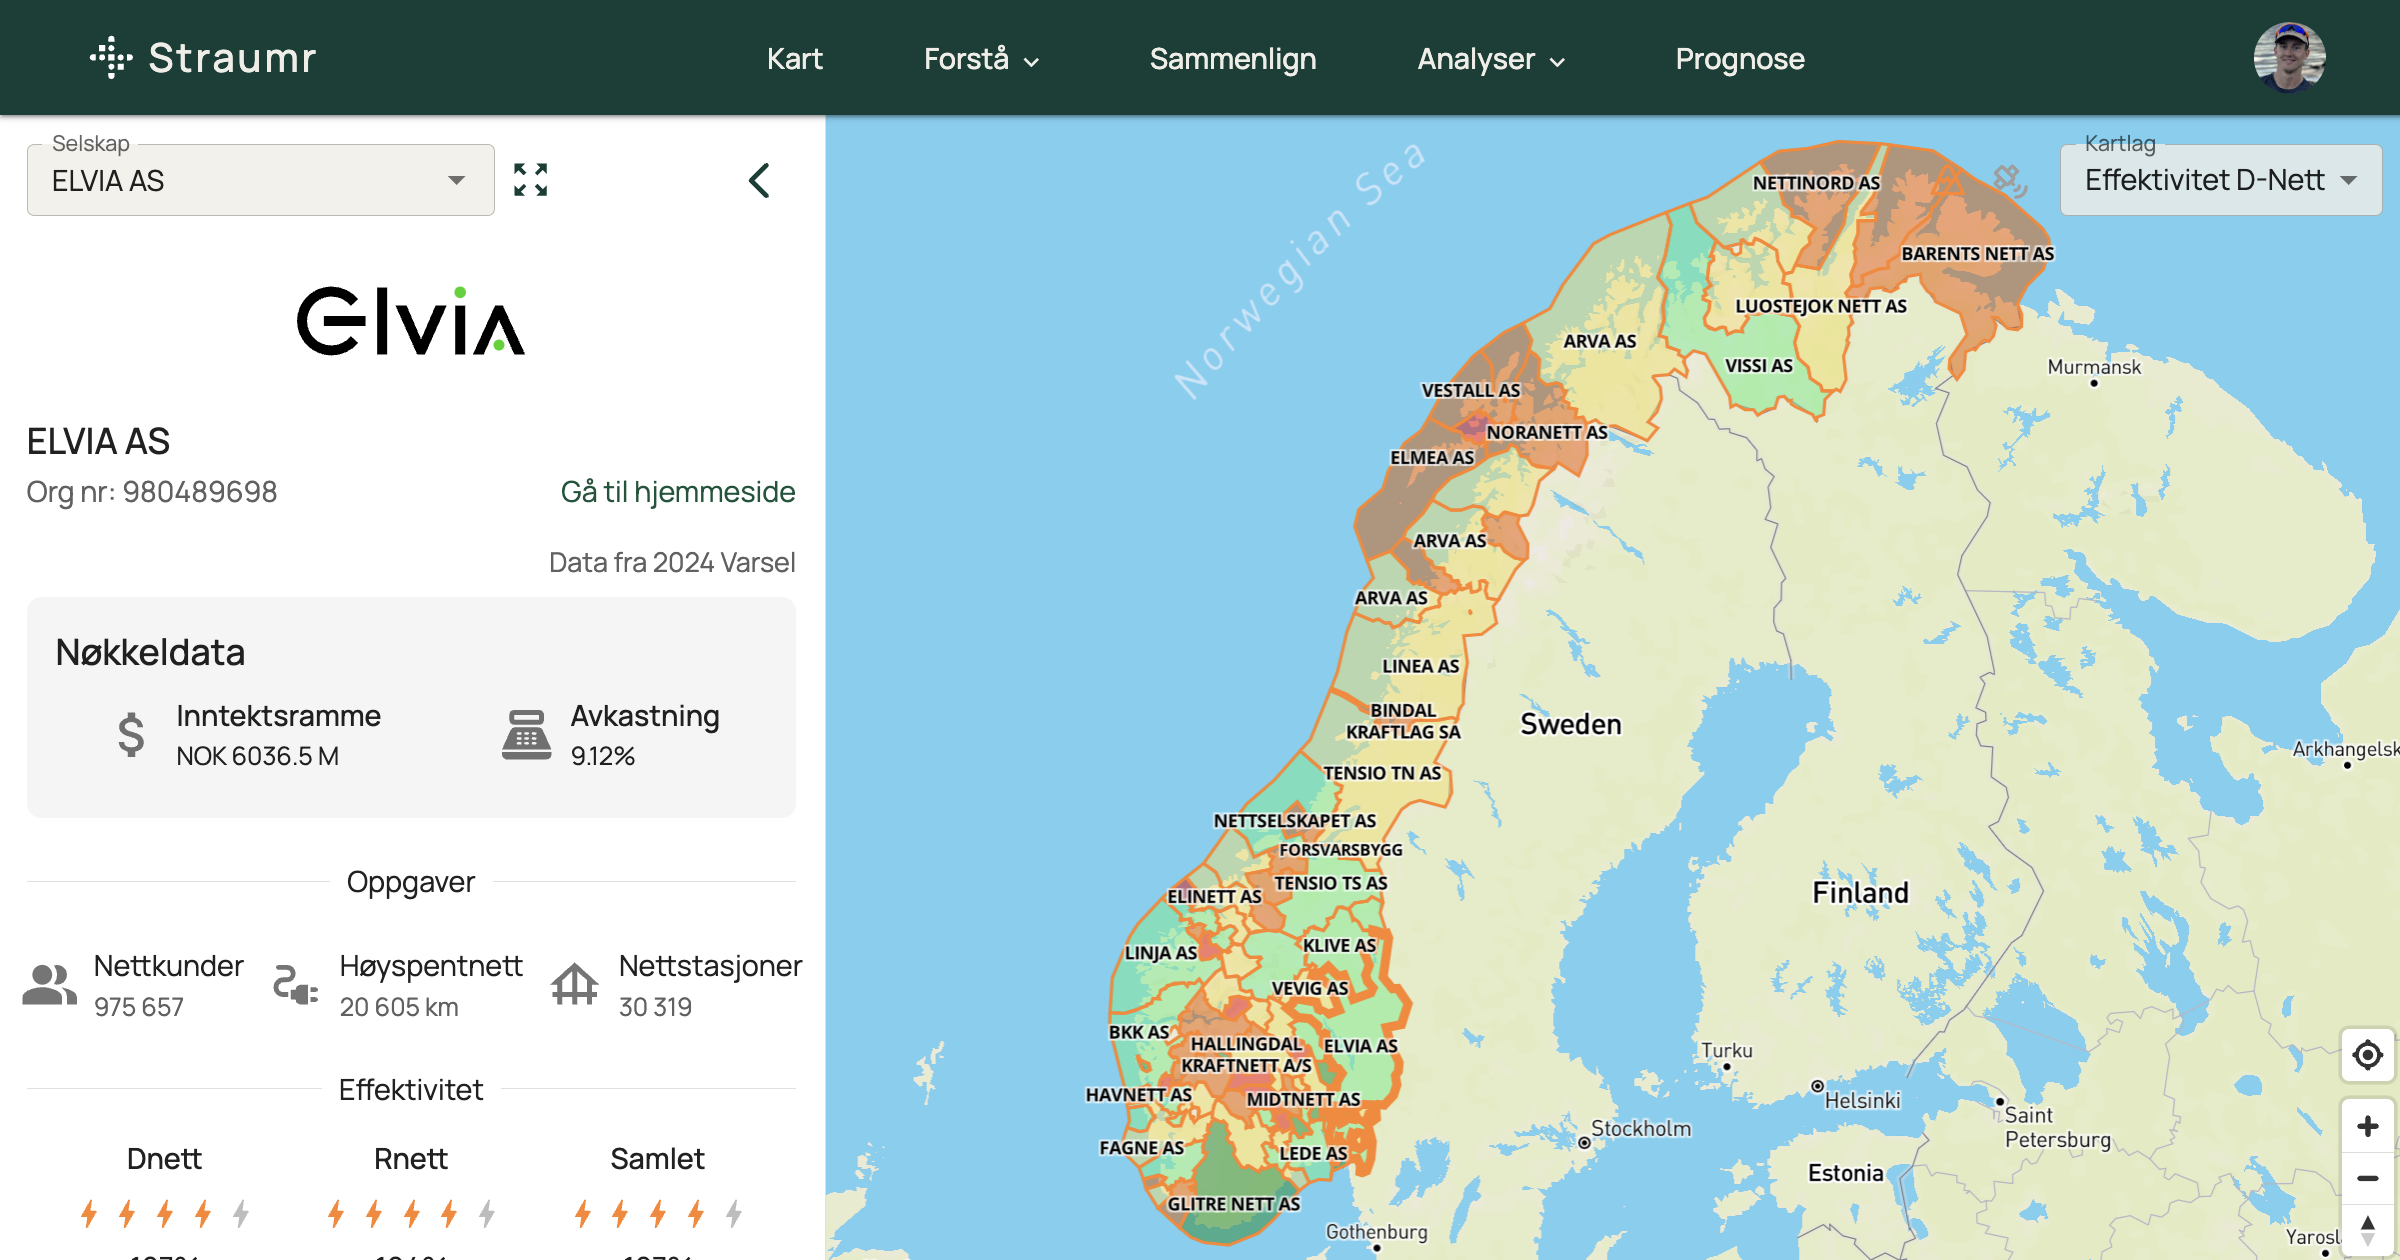2400x1260 pixels.
Task: Click the satellite icon on the map
Action: click(2009, 181)
